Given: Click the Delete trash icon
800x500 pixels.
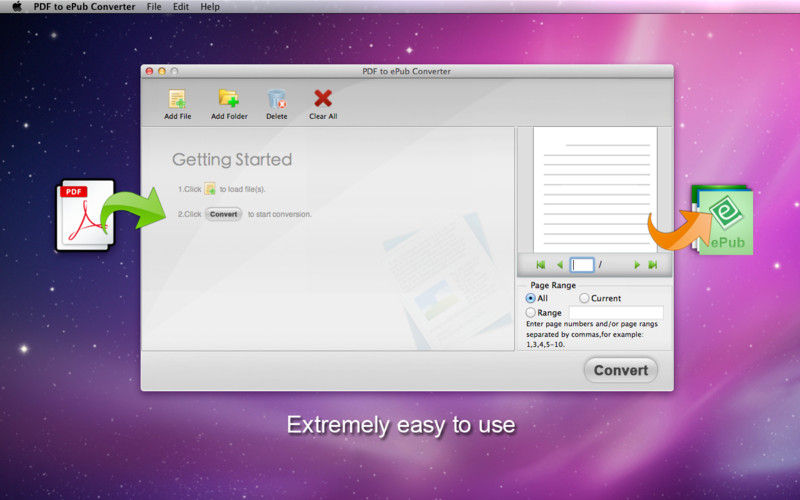Looking at the screenshot, I should (277, 99).
